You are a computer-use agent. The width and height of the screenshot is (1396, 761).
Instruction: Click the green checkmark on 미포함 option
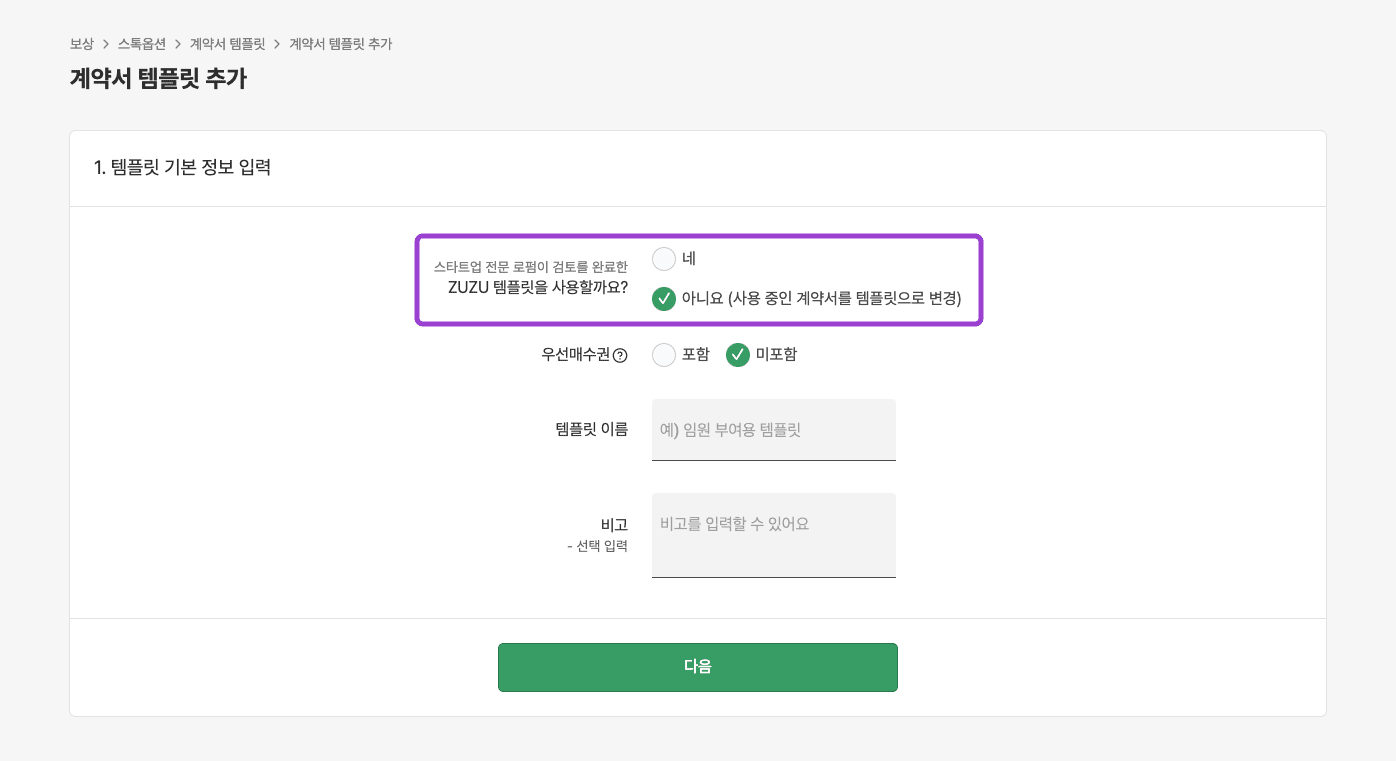point(738,354)
